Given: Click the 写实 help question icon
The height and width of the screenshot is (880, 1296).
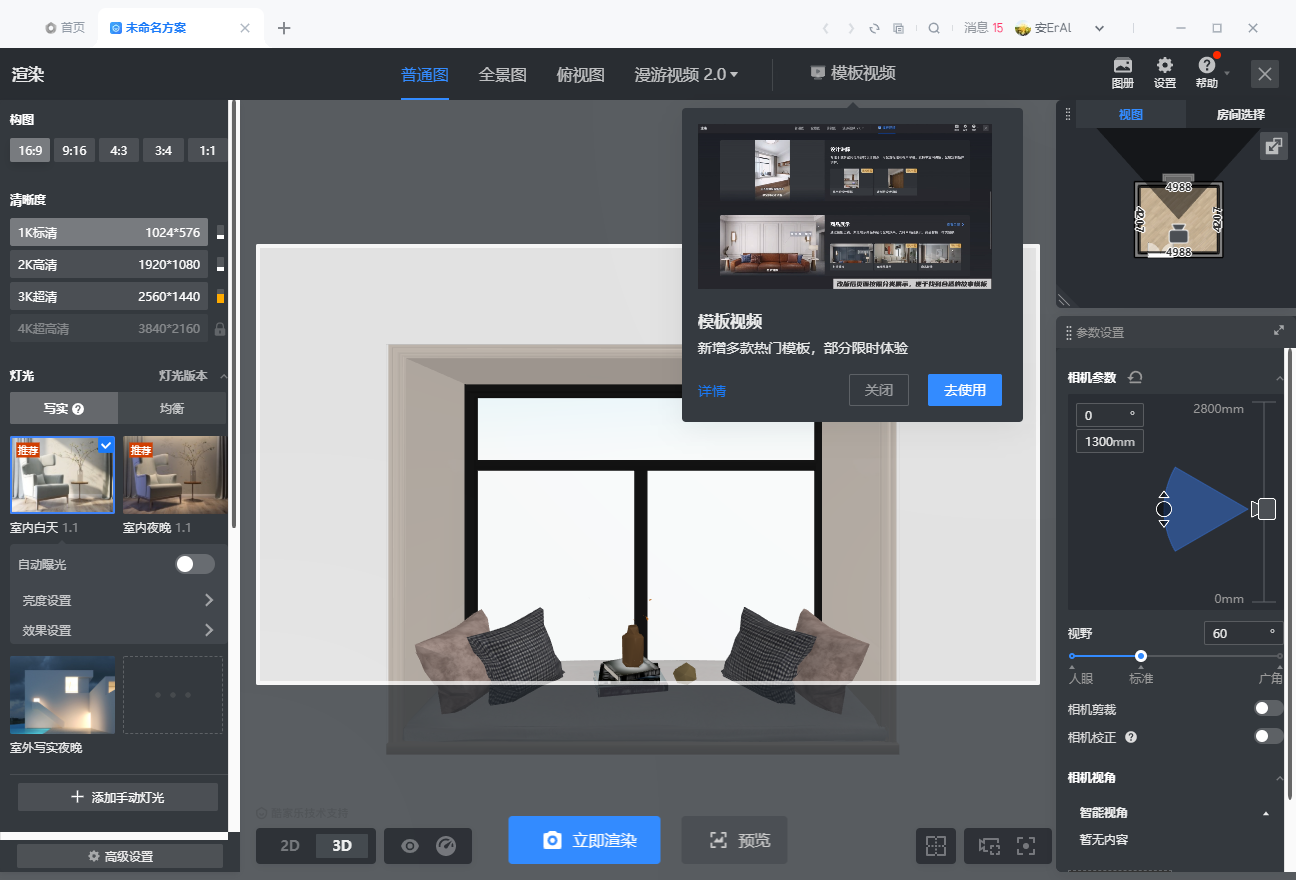Looking at the screenshot, I should (78, 409).
